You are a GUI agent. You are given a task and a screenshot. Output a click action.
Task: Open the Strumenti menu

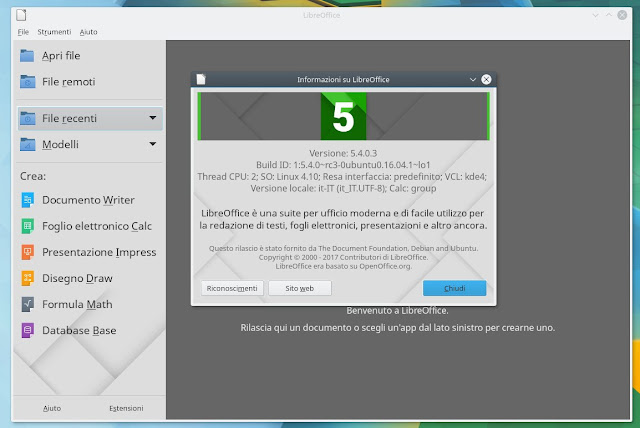54,32
